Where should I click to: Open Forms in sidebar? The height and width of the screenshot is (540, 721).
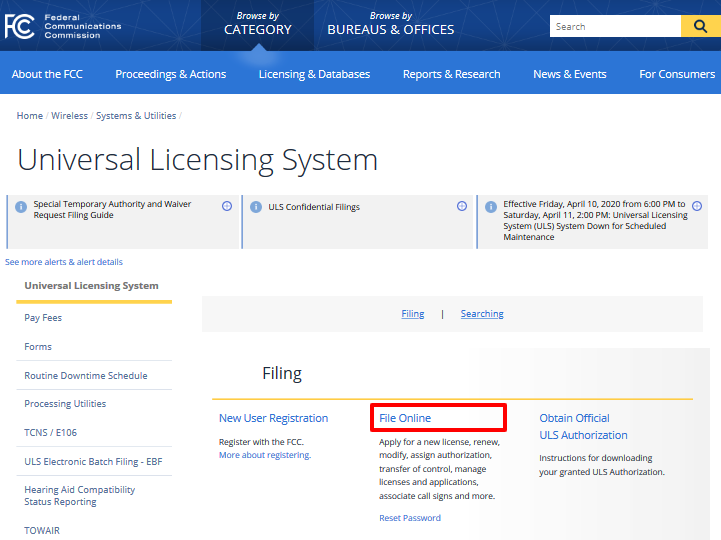point(38,347)
